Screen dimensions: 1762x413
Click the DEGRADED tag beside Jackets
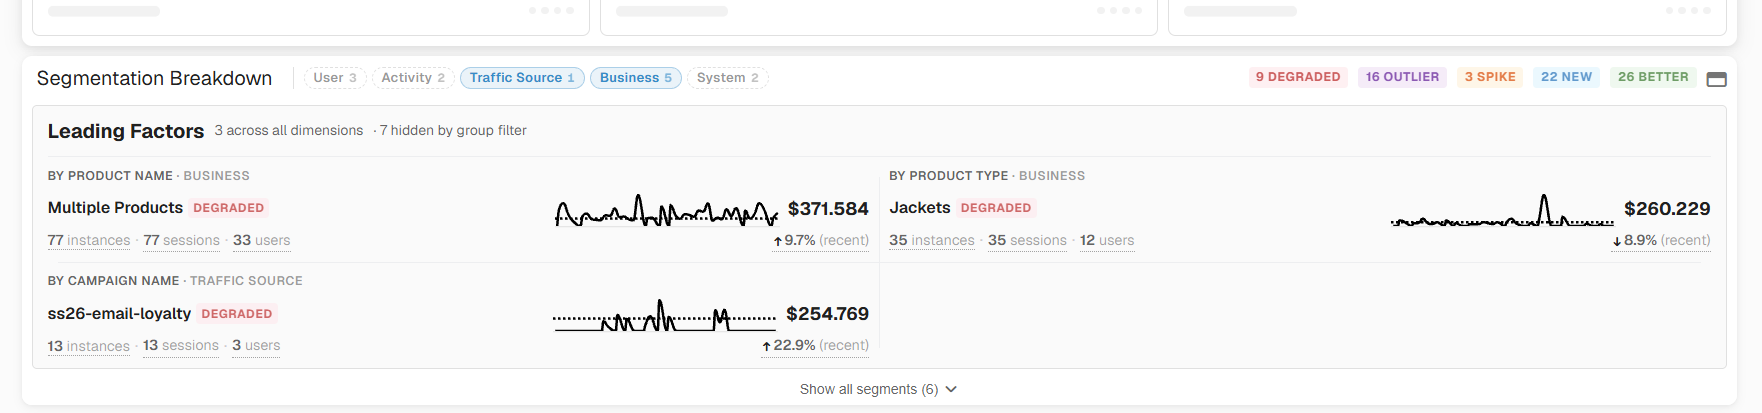pos(996,208)
